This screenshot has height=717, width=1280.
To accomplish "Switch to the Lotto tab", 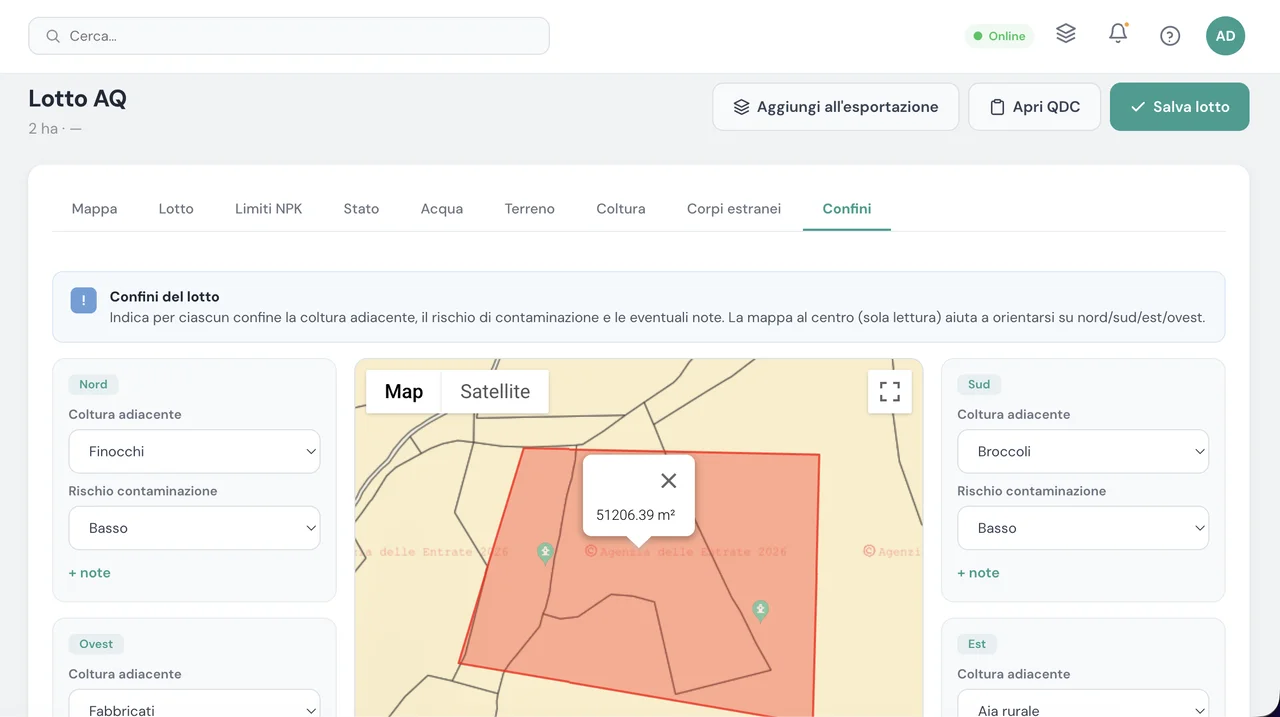I will [x=176, y=209].
